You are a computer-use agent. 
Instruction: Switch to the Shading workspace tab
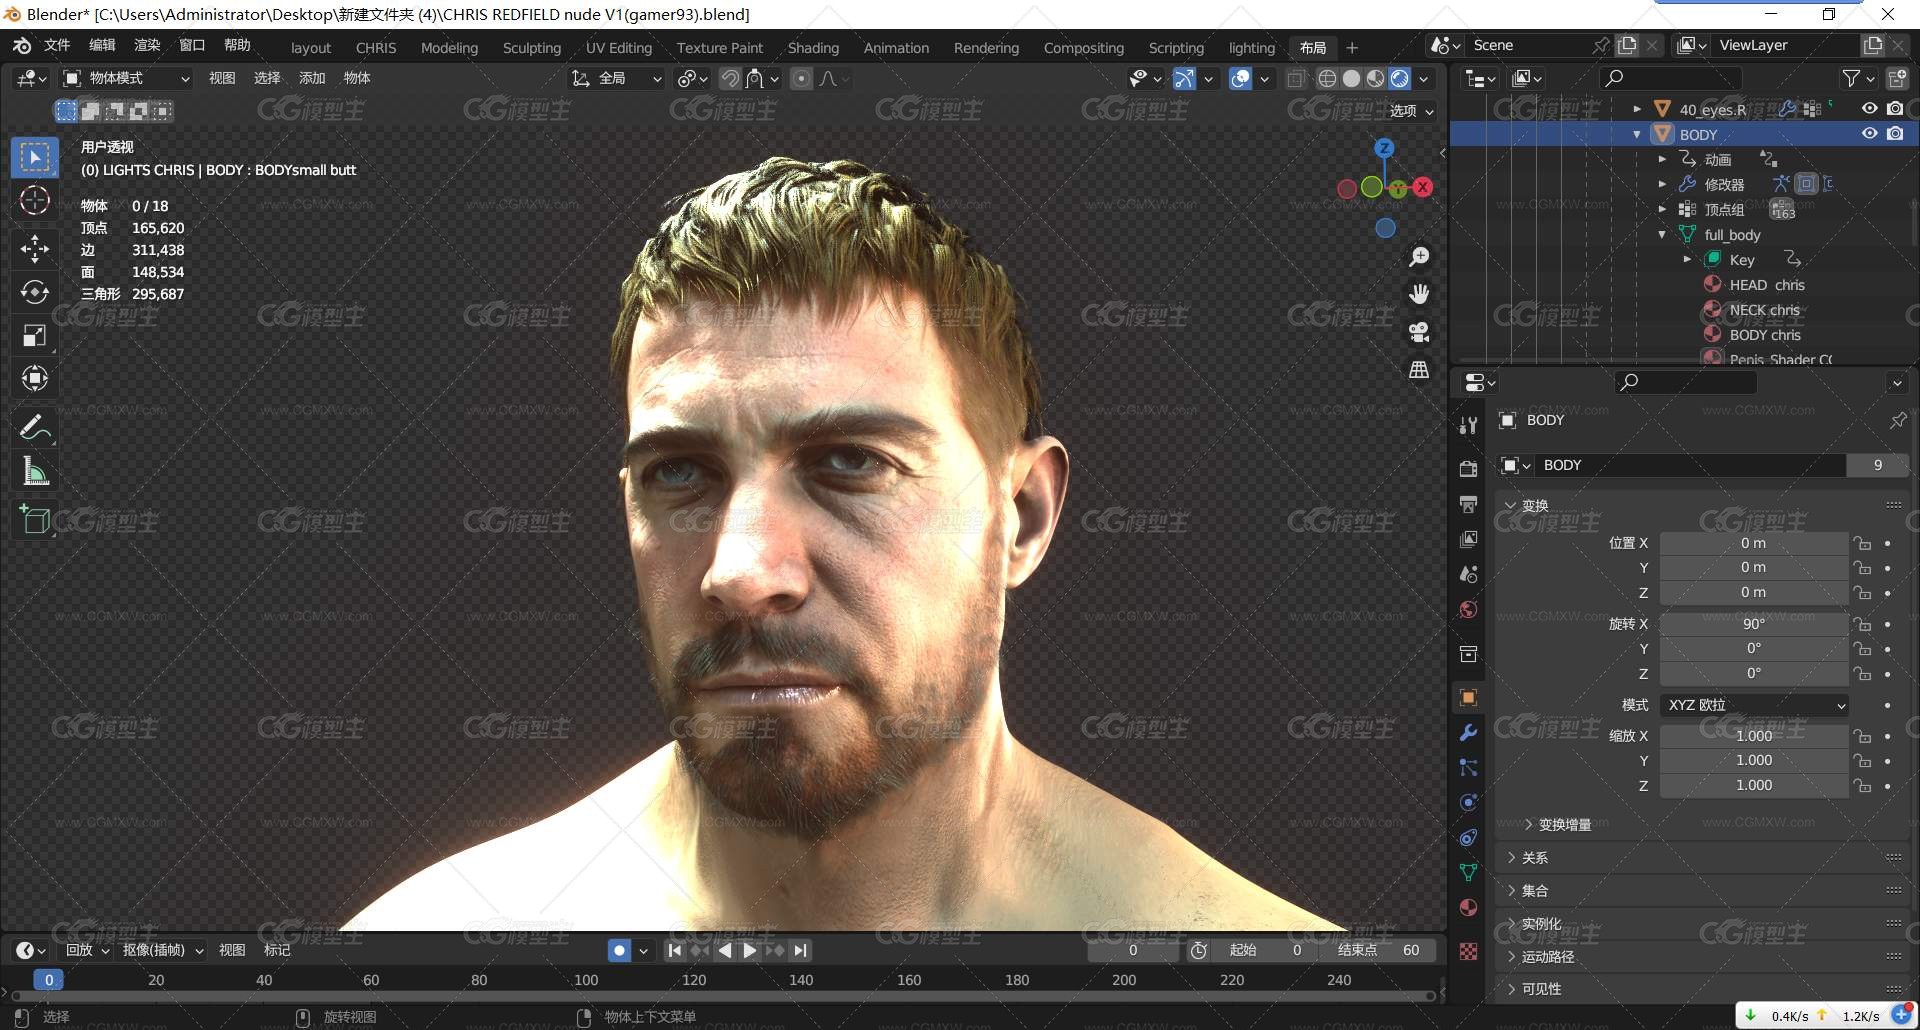(813, 48)
